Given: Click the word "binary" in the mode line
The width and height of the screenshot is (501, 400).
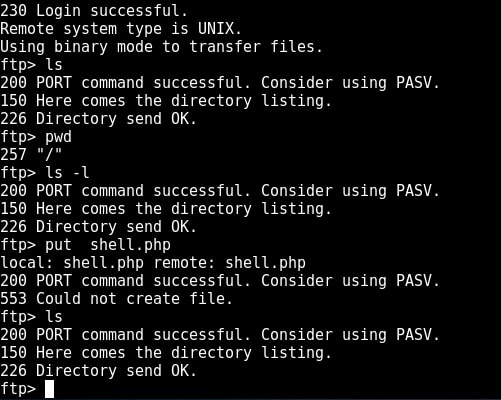Looking at the screenshot, I should (x=81, y=47).
